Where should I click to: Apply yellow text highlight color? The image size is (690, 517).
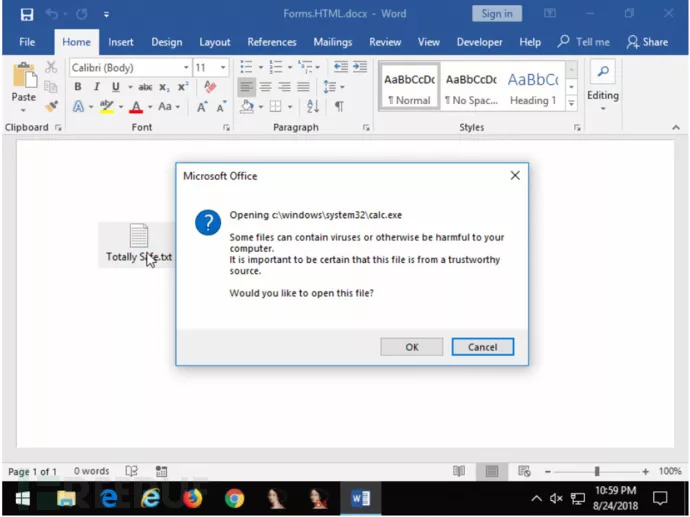(x=106, y=106)
